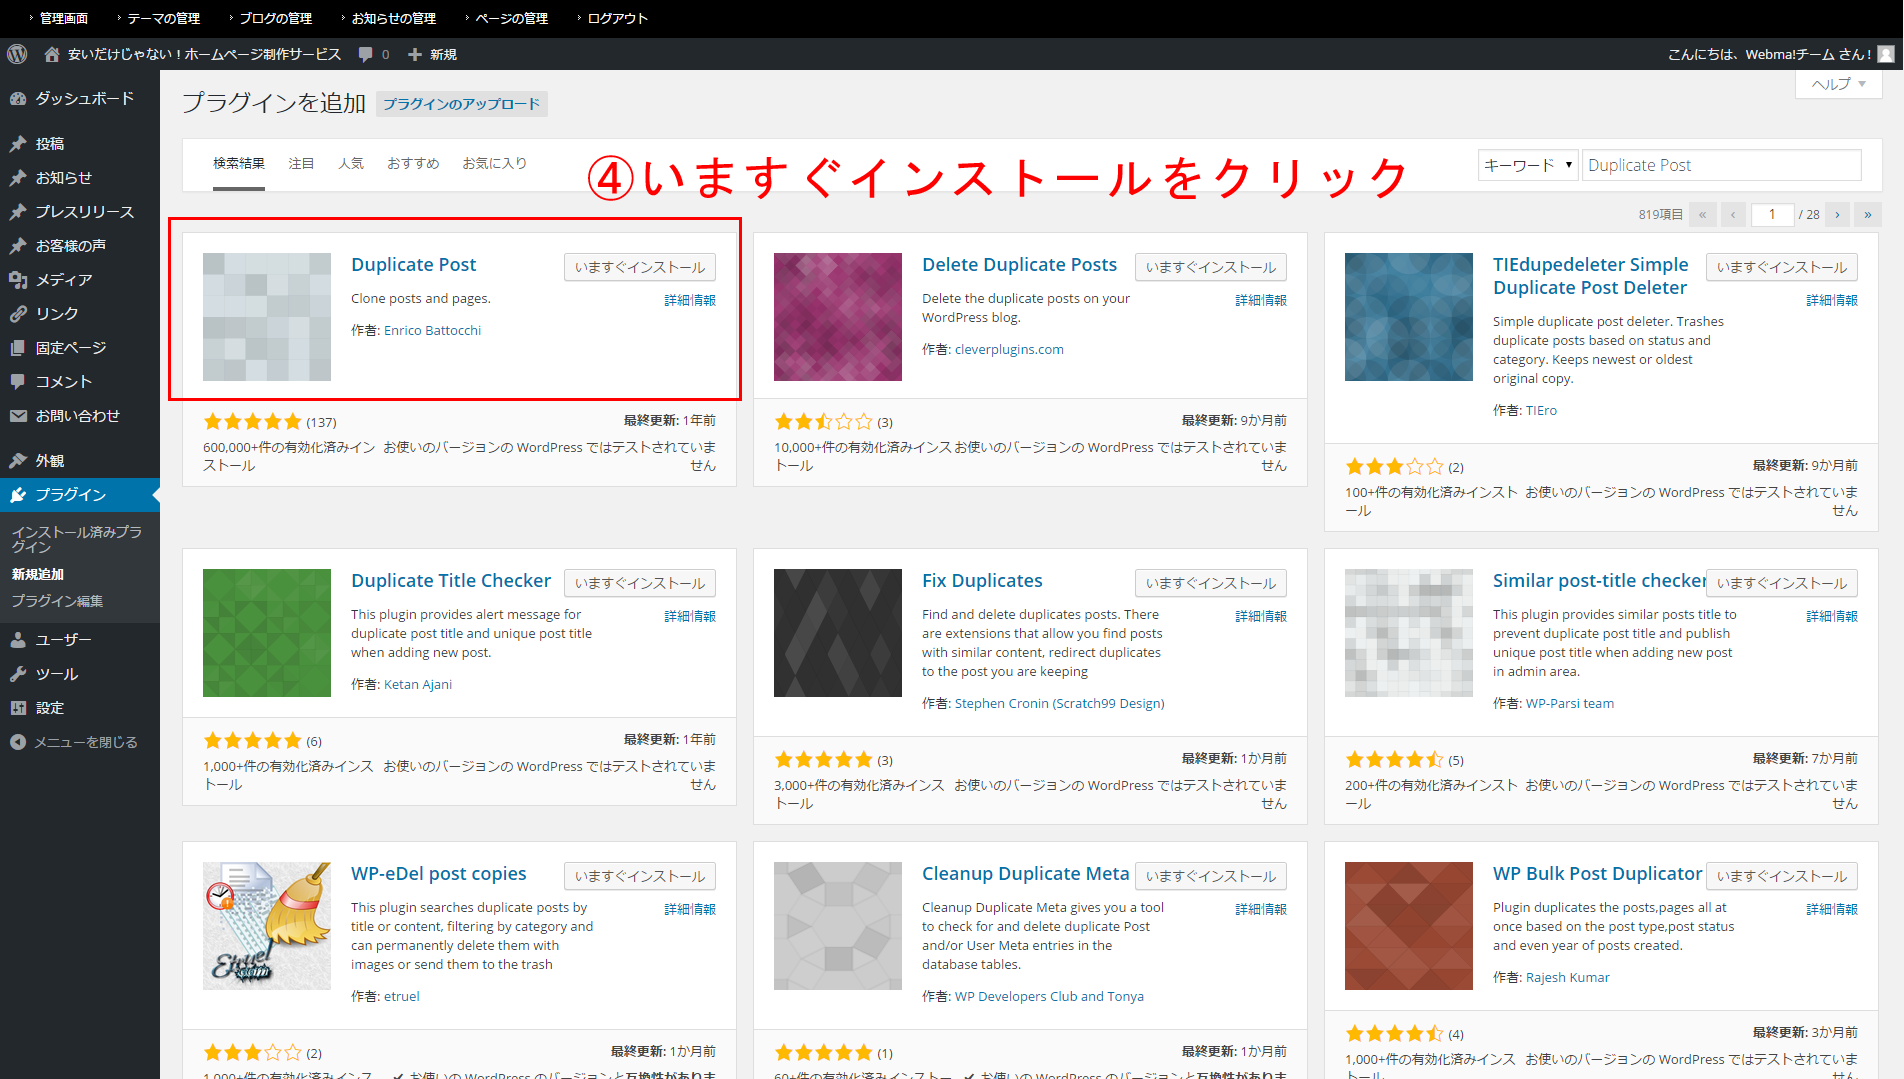Open 詳細情報 for Fix Duplicates
Viewport: 1904px width, 1079px height.
click(1261, 616)
